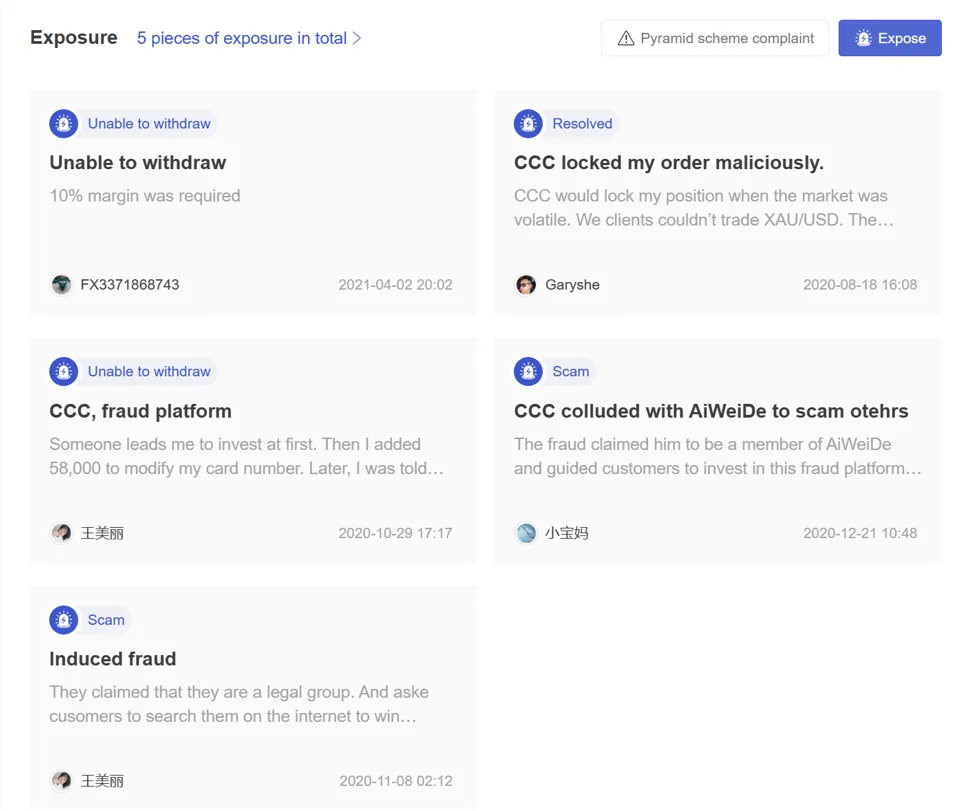Click the warning triangle icon in complaint button
The height and width of the screenshot is (811, 961).
tap(626, 38)
